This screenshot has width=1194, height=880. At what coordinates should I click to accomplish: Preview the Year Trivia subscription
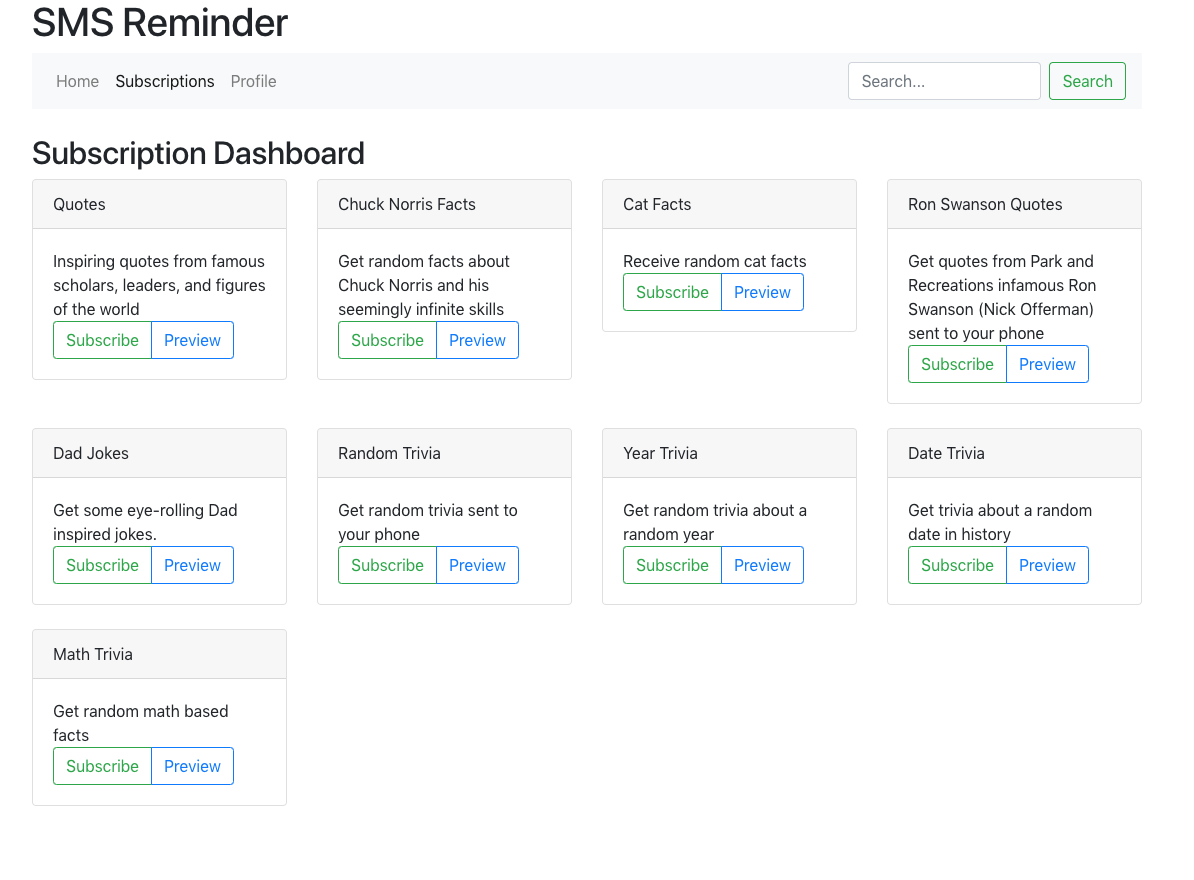[762, 565]
